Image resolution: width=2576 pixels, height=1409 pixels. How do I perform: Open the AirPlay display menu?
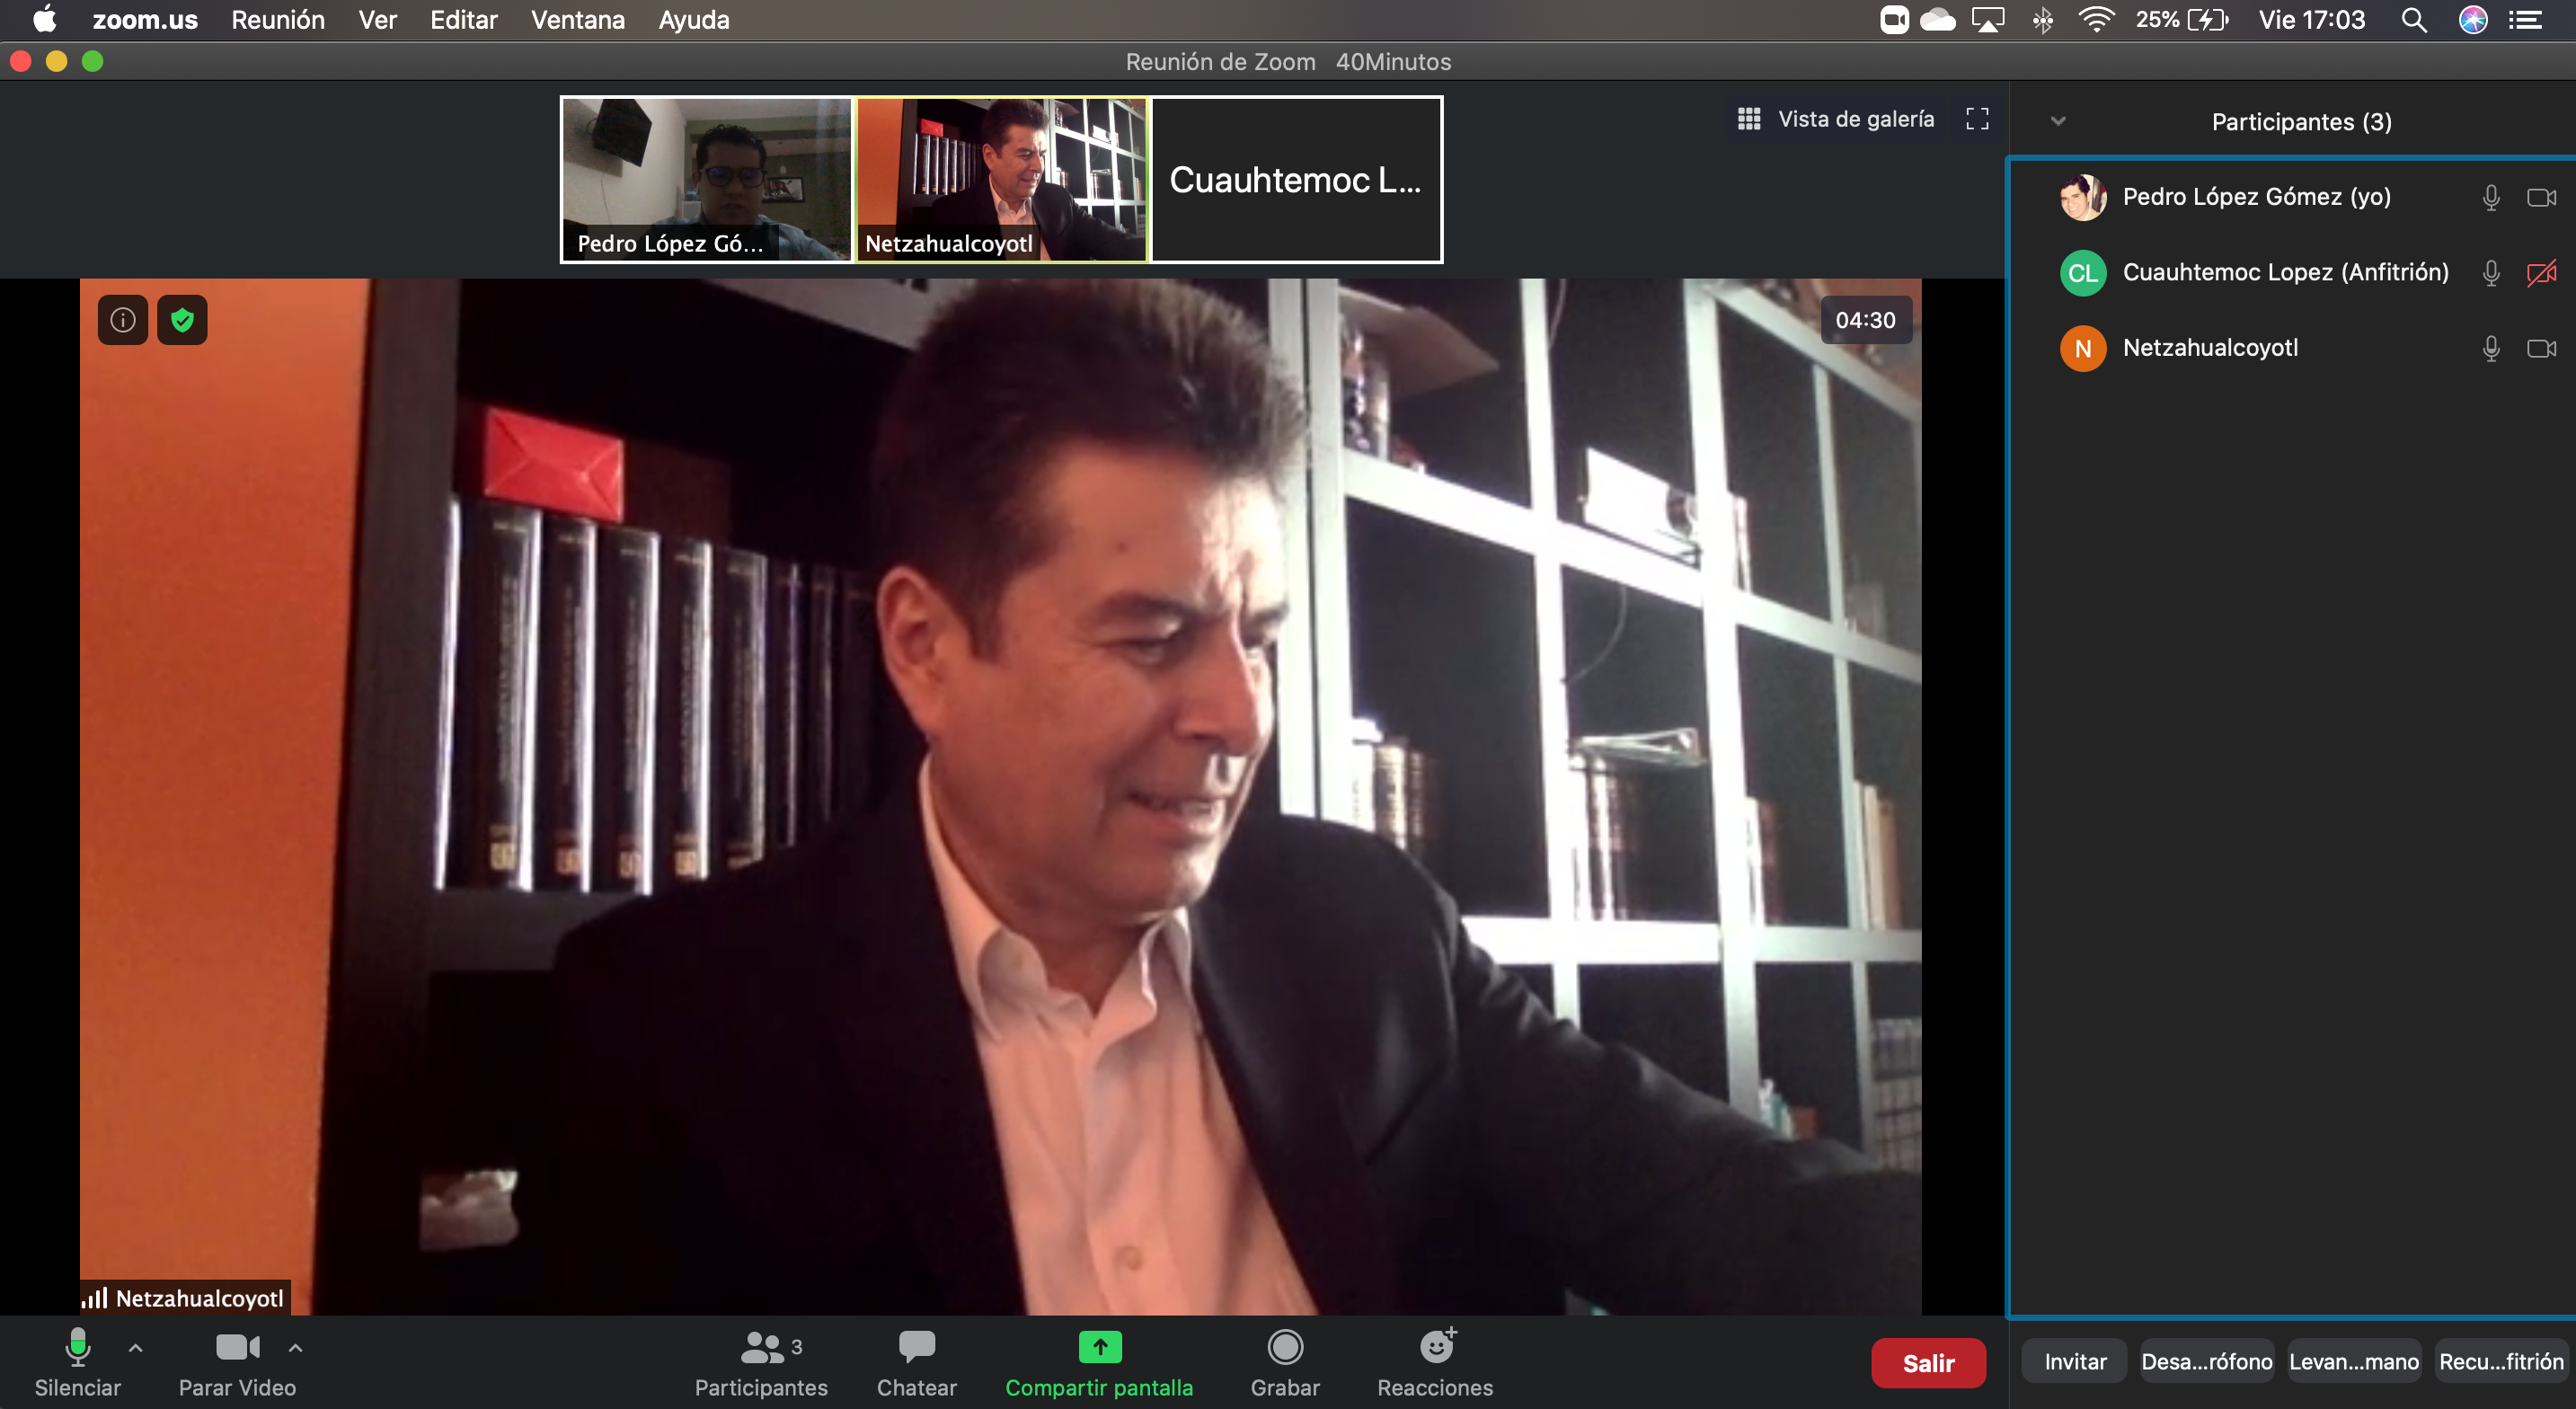pos(1988,20)
